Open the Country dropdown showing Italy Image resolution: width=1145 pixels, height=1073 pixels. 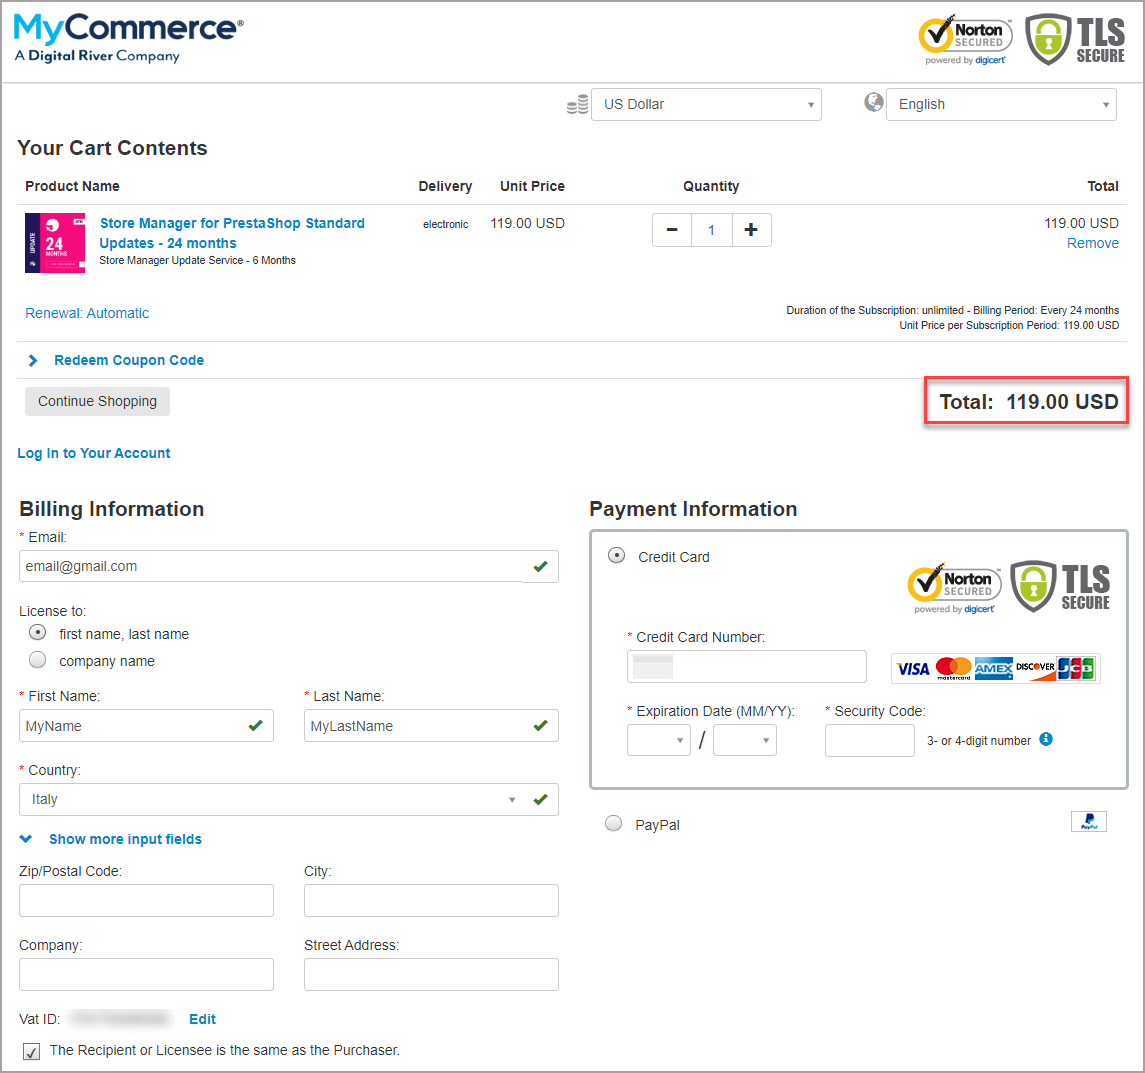(x=288, y=799)
